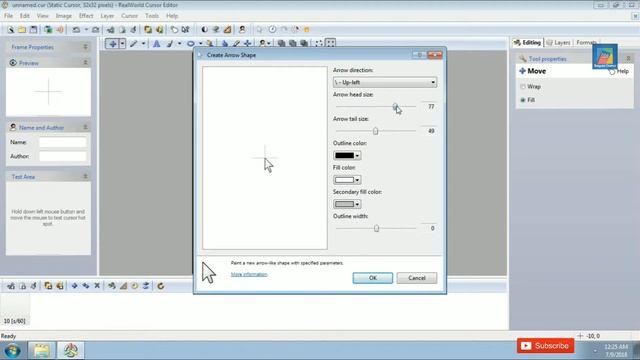This screenshot has width=640, height=360.
Task: Click the person portrait icon in the main toolbar
Action: [x=242, y=29]
